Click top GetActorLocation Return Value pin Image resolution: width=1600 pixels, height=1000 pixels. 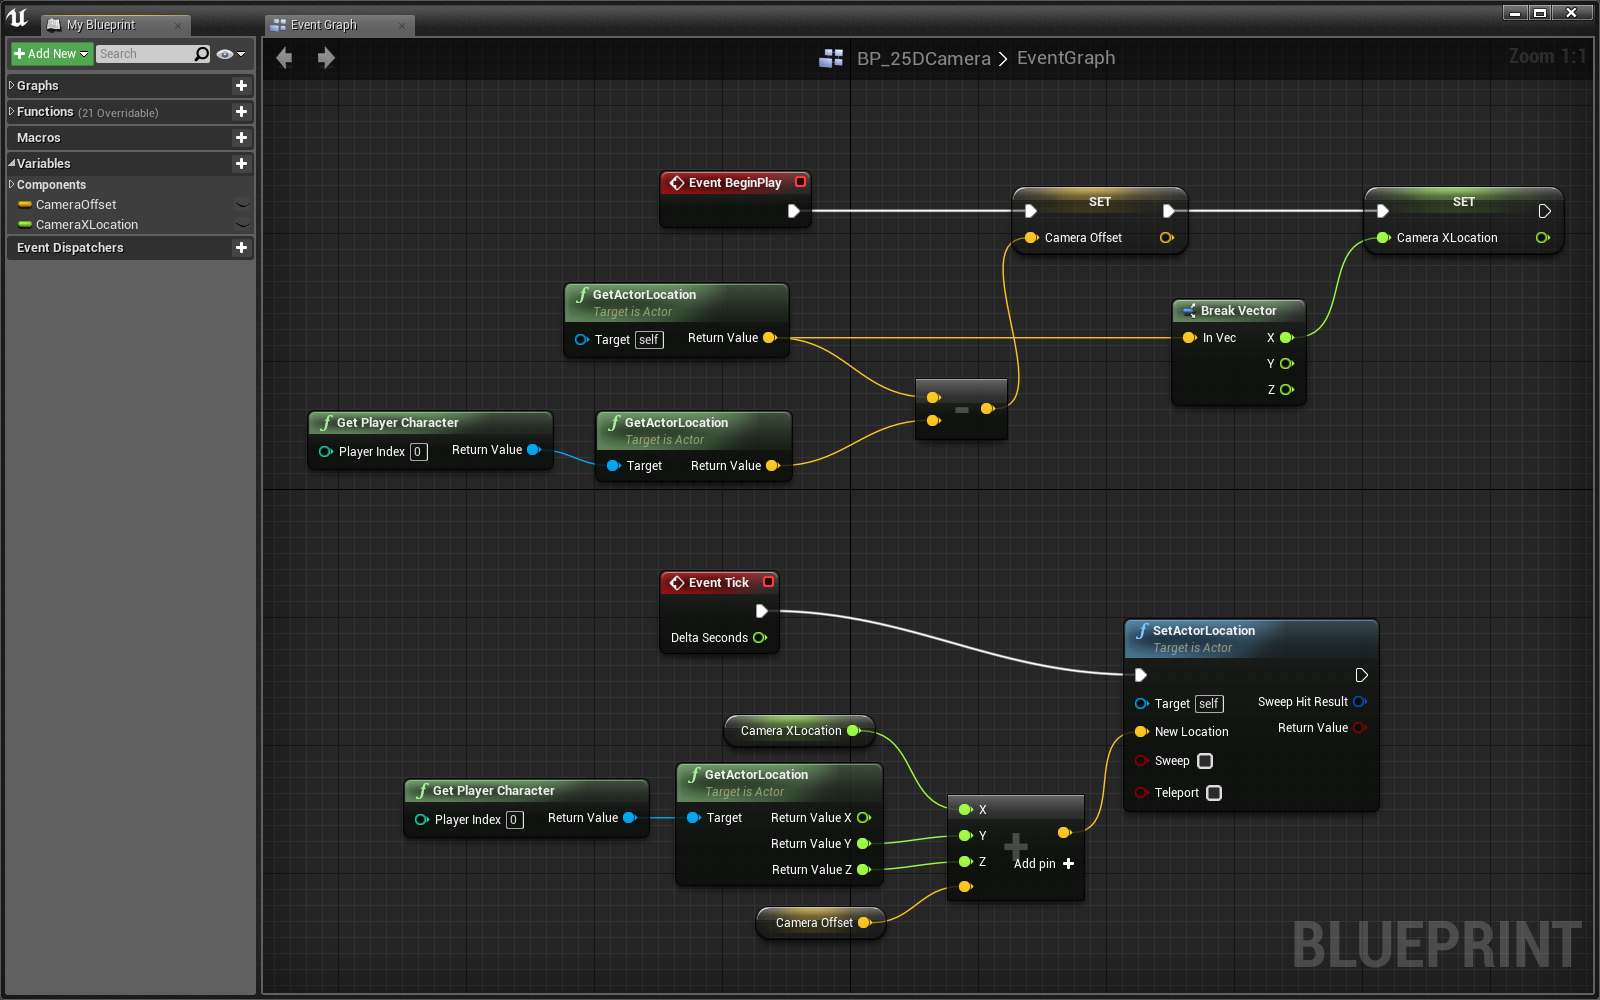coord(770,338)
